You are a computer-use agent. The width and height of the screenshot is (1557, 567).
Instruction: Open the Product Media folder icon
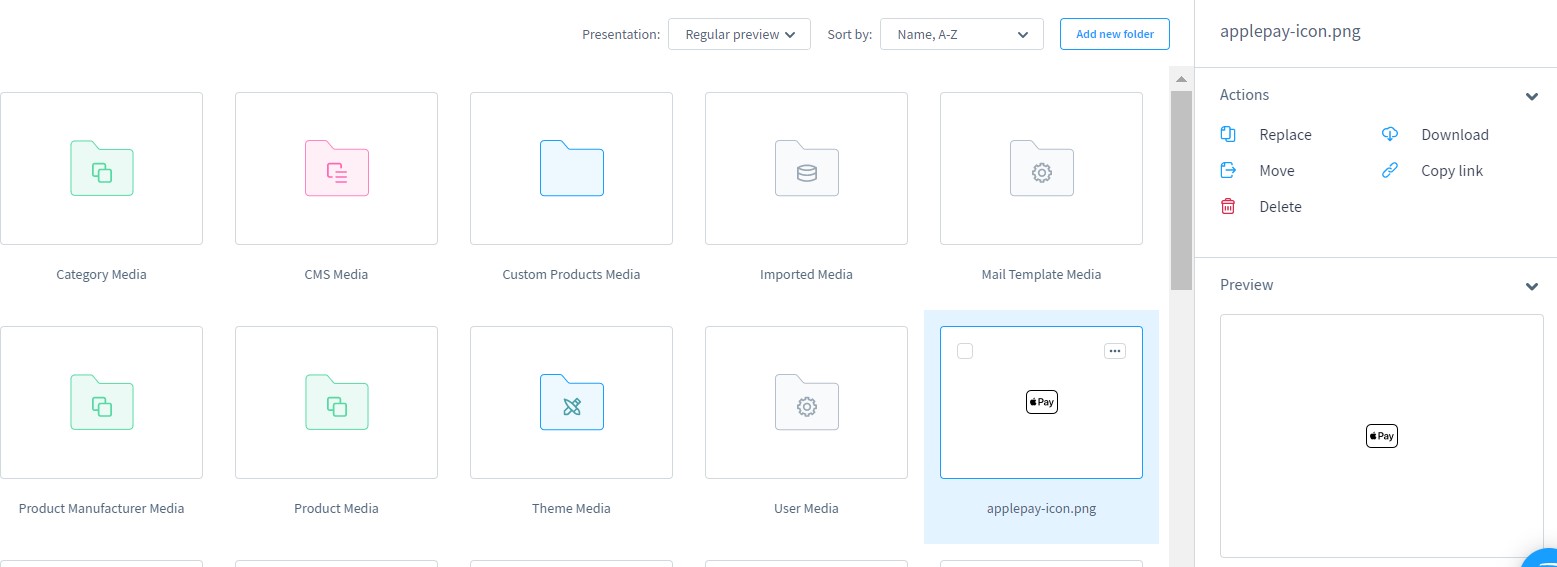pyautogui.click(x=336, y=402)
